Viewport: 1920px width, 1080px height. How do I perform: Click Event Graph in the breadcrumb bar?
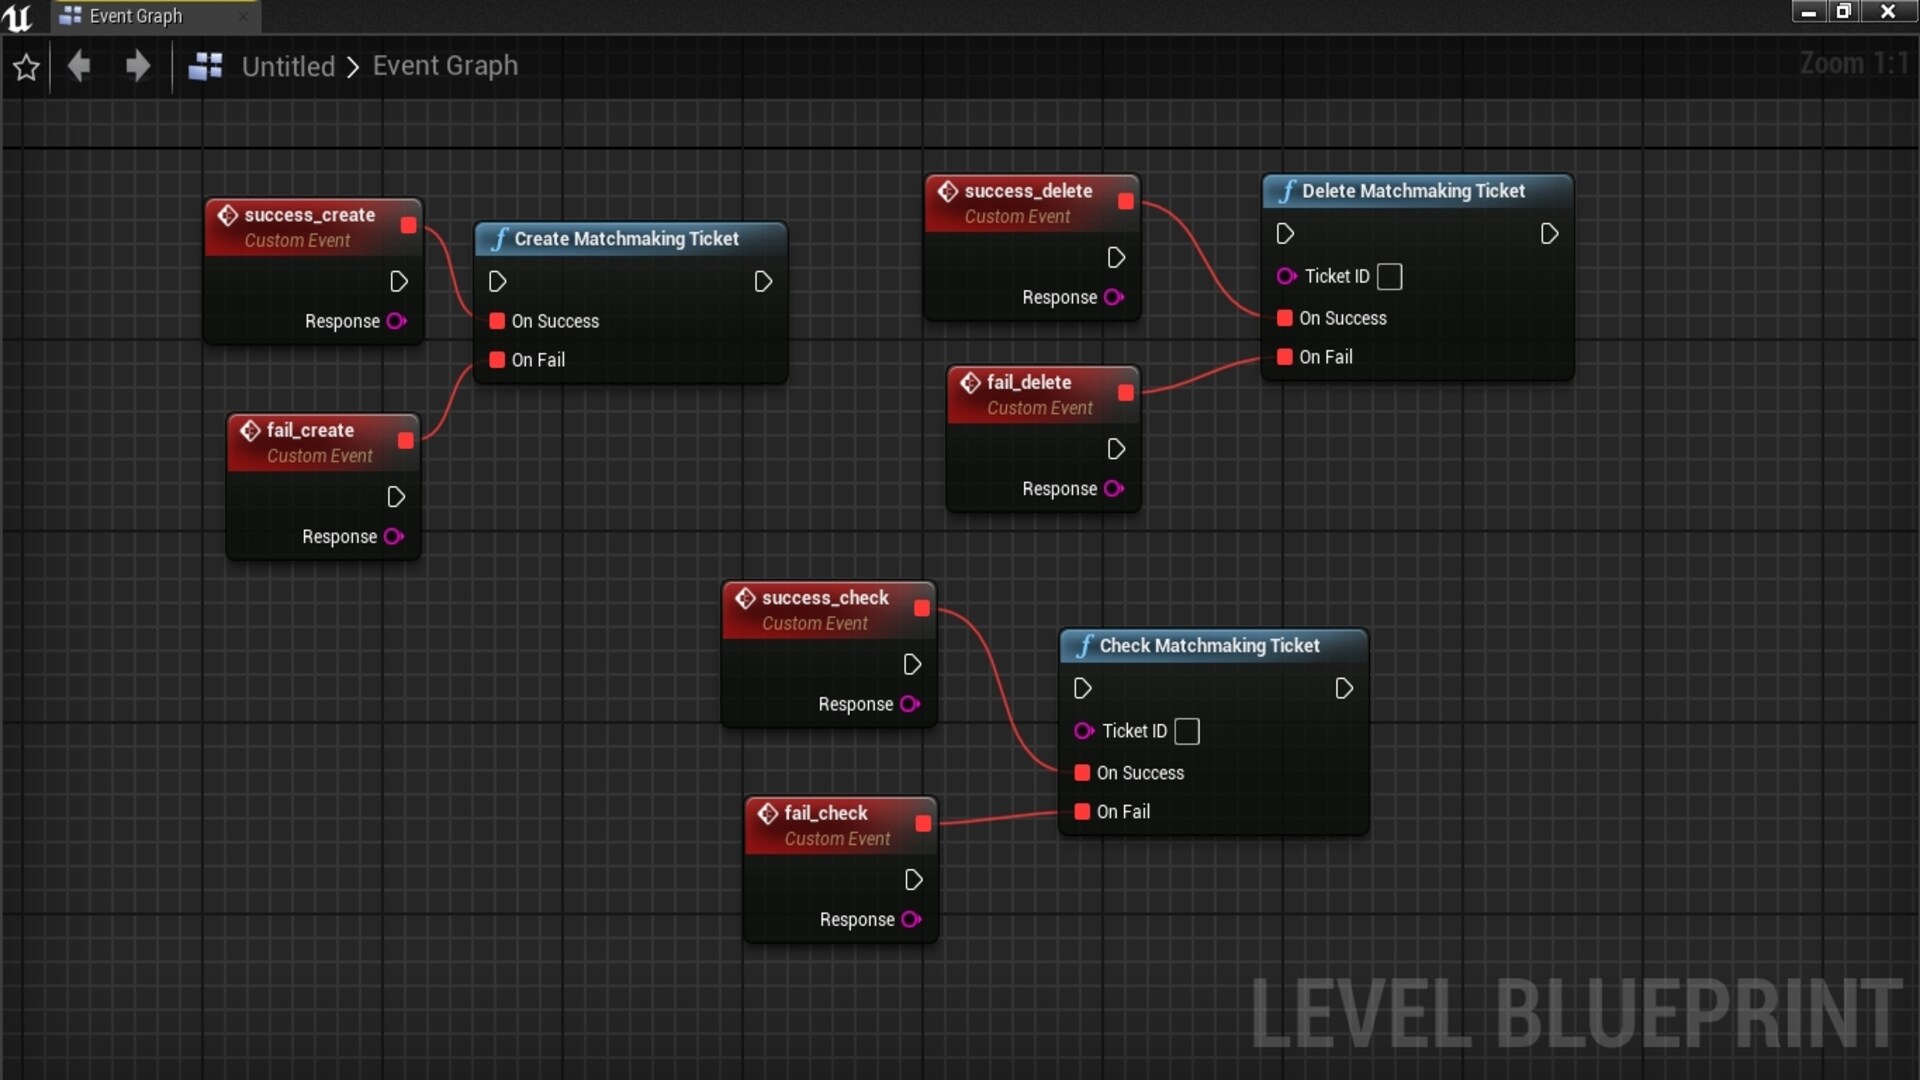[x=445, y=66]
